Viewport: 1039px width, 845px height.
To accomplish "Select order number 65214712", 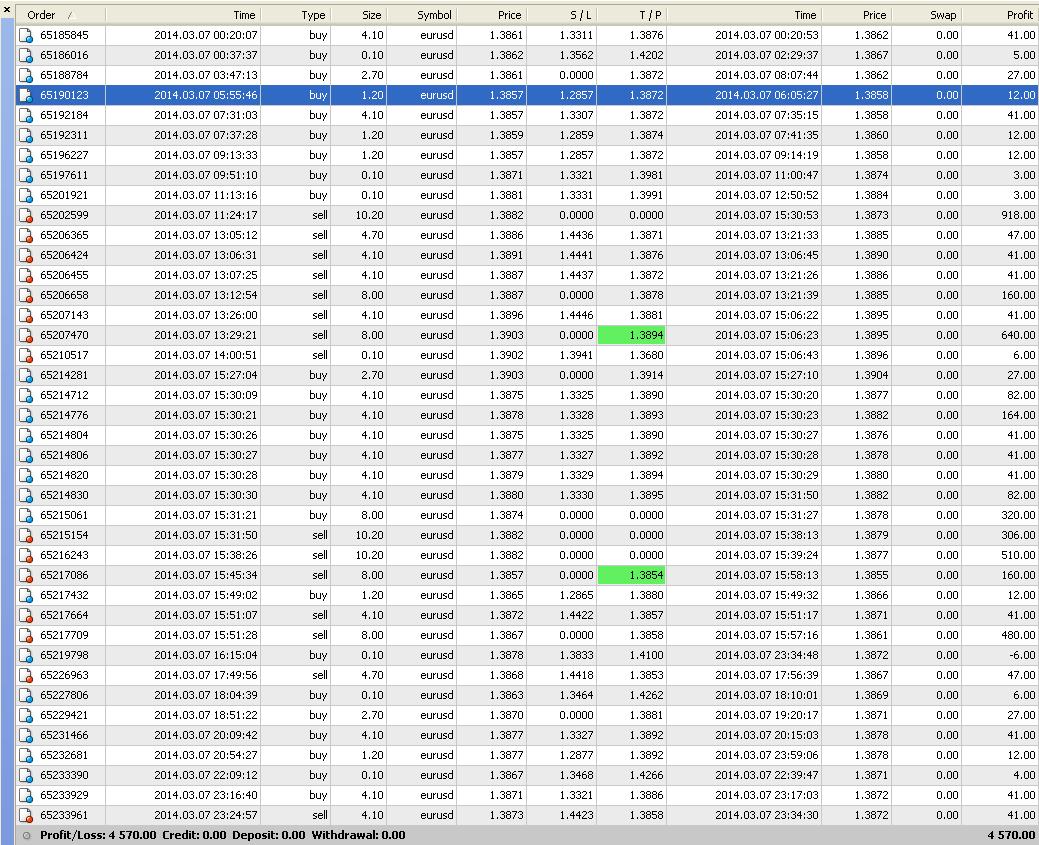I will [64, 395].
